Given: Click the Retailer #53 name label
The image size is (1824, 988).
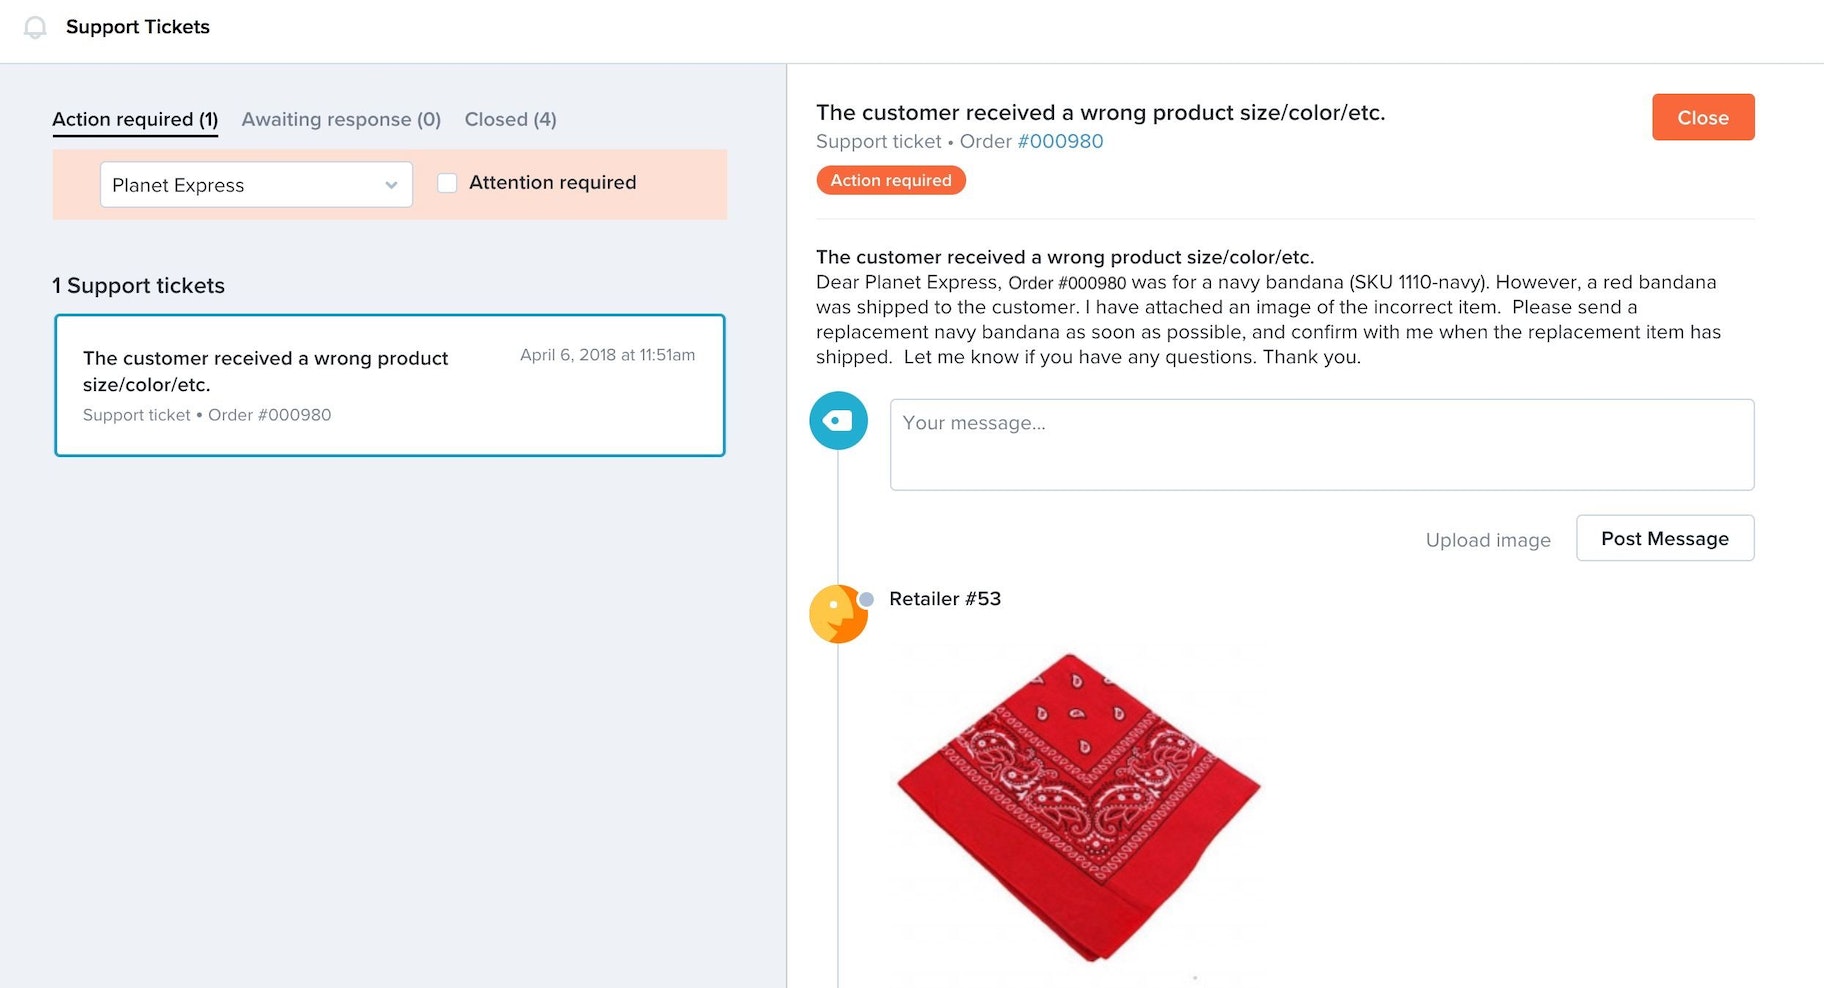Looking at the screenshot, I should coord(944,599).
